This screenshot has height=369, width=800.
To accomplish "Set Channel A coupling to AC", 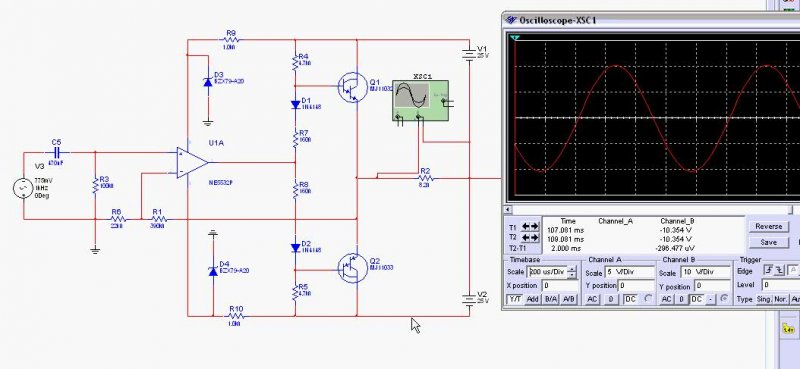I will pos(592,299).
